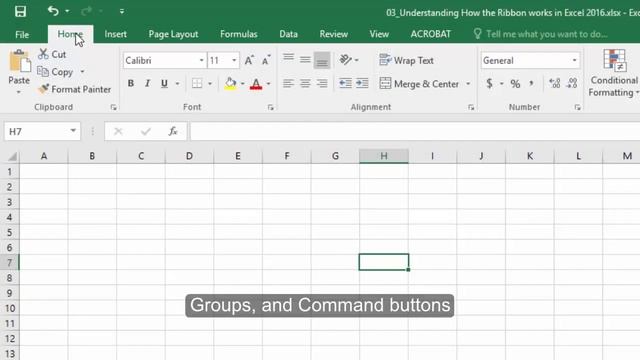Click the Merge & Center button
The height and width of the screenshot is (360, 640).
[419, 84]
